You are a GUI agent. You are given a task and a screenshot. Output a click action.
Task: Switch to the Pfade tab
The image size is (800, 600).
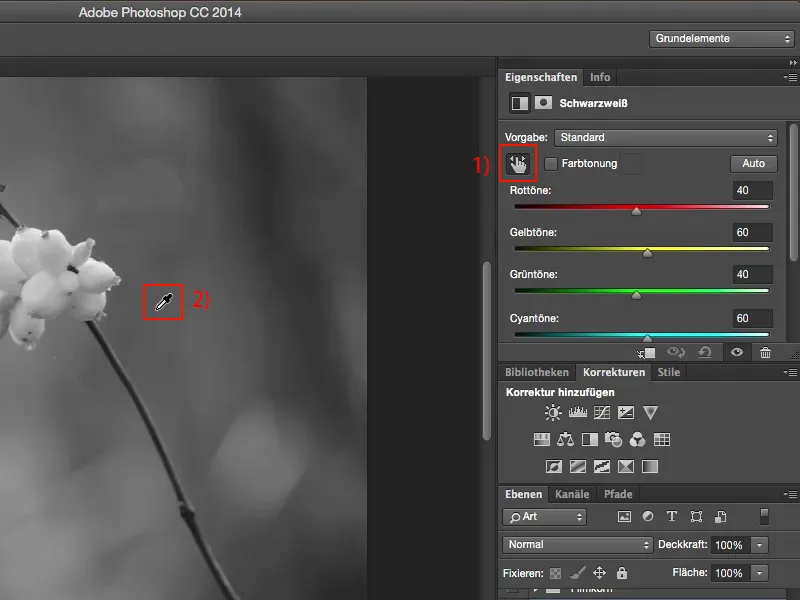coord(618,494)
